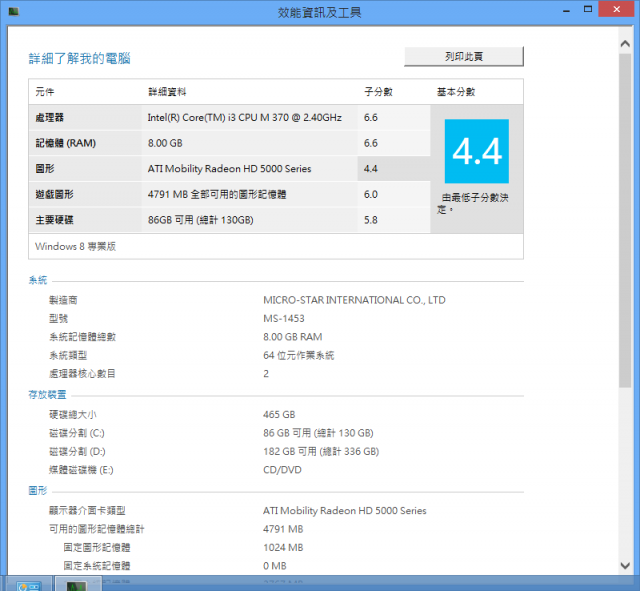Click the 由最低子分數決定 caption
Screen dimensions: 640x591
coord(473,203)
